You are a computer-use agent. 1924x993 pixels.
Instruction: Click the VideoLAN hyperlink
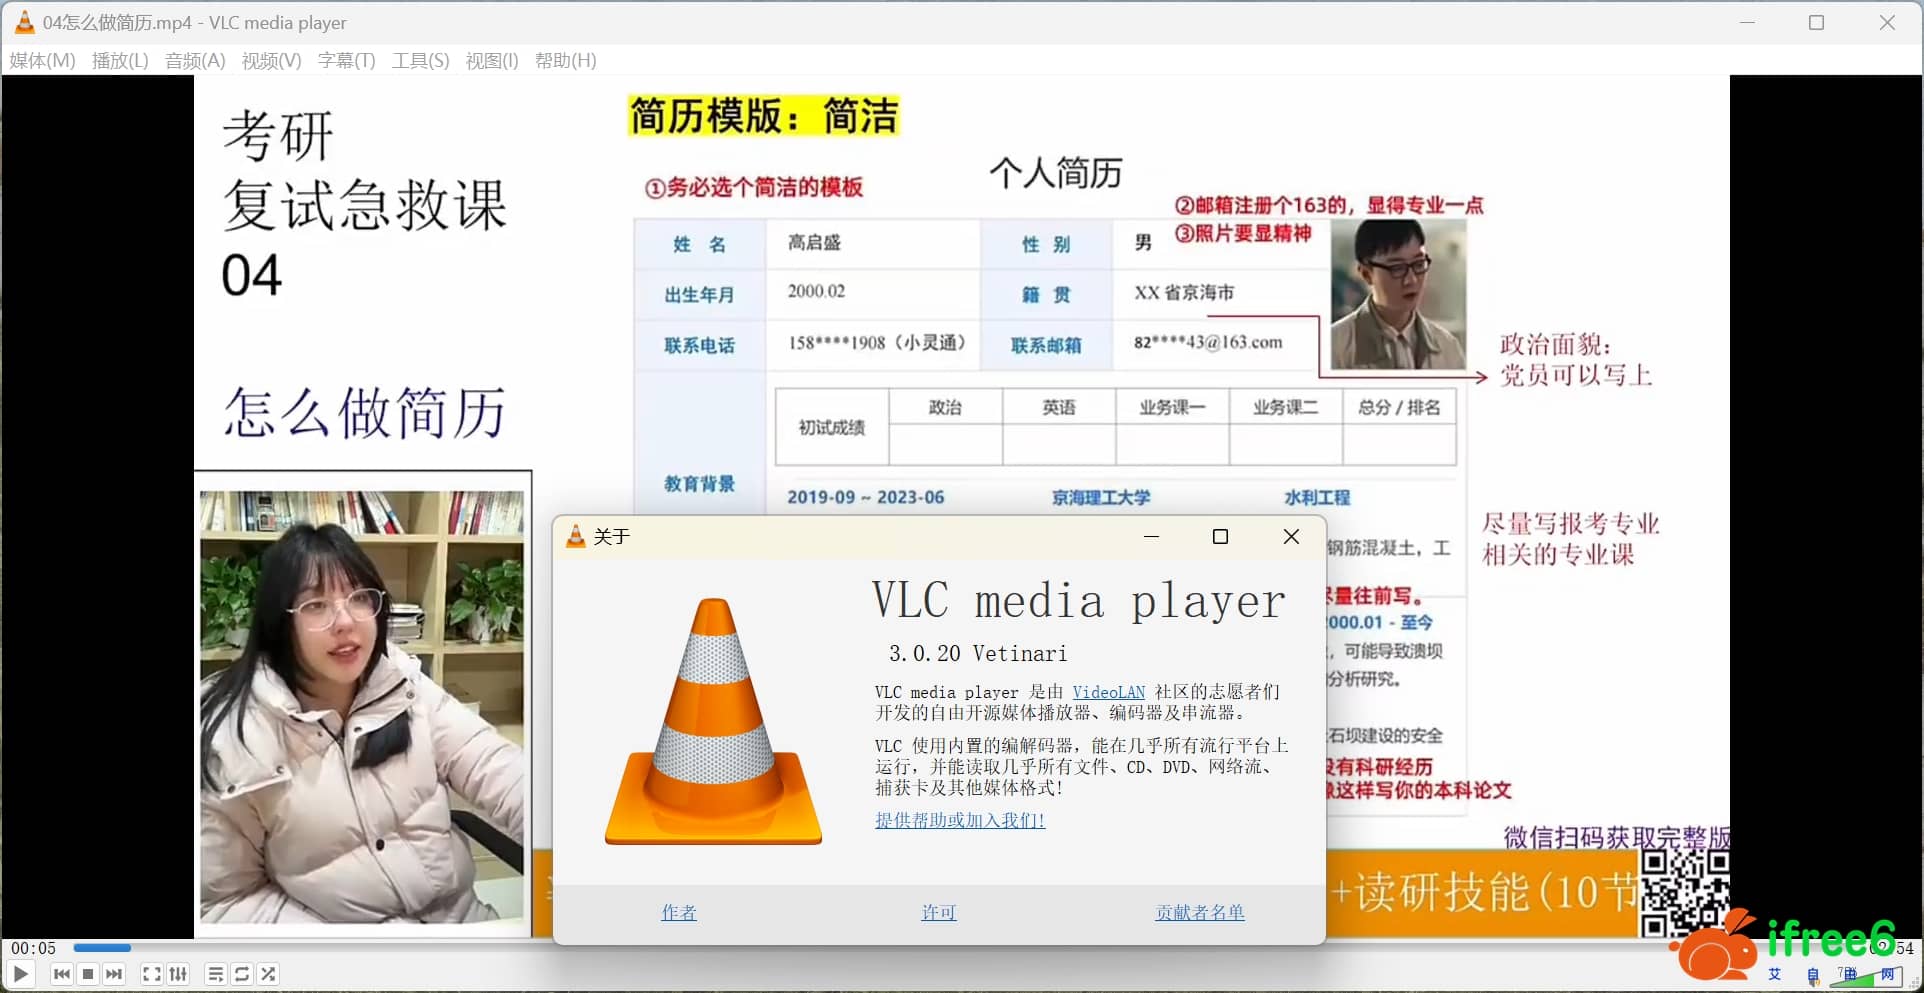tap(1108, 692)
